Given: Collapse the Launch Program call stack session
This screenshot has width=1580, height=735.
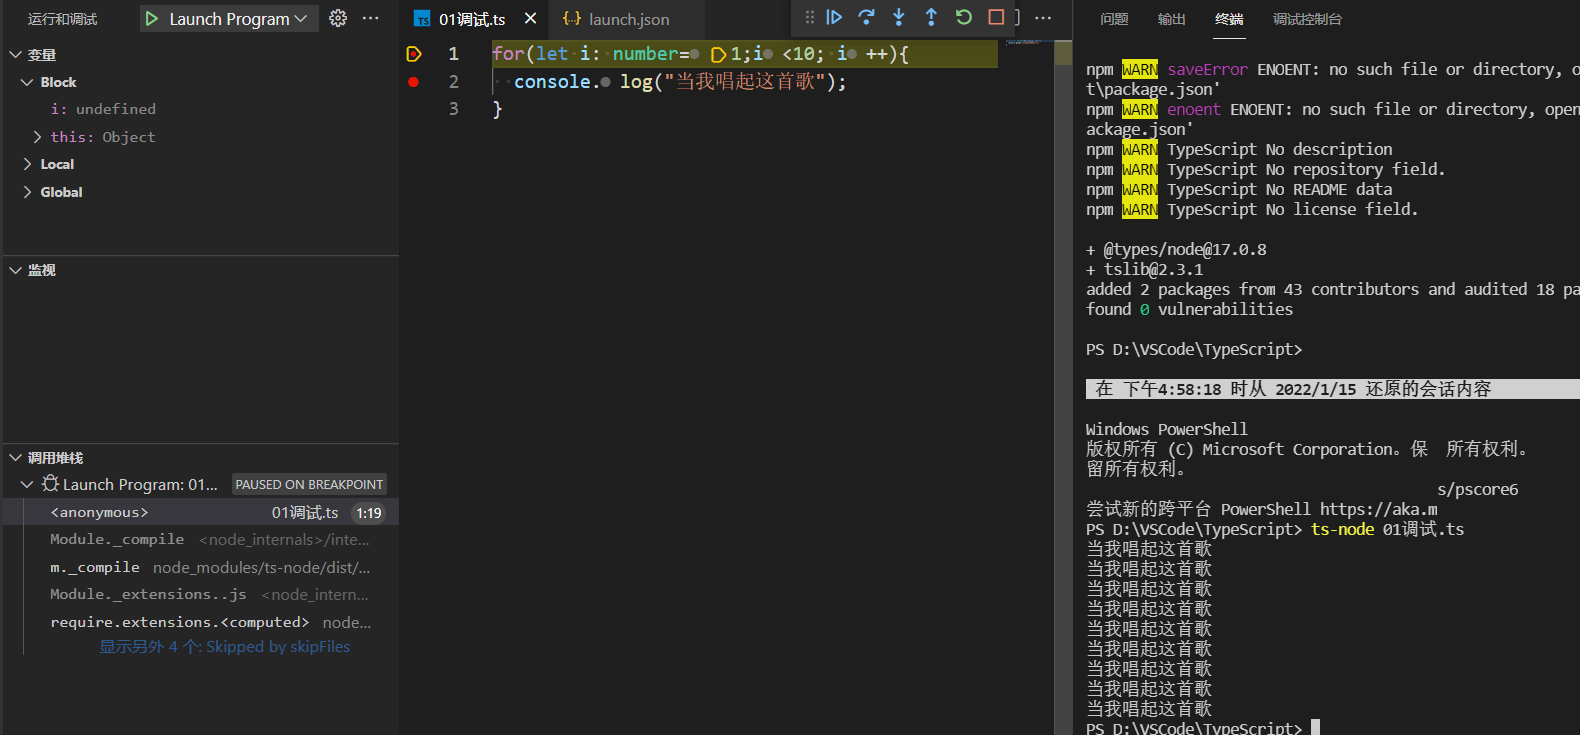Looking at the screenshot, I should point(27,484).
